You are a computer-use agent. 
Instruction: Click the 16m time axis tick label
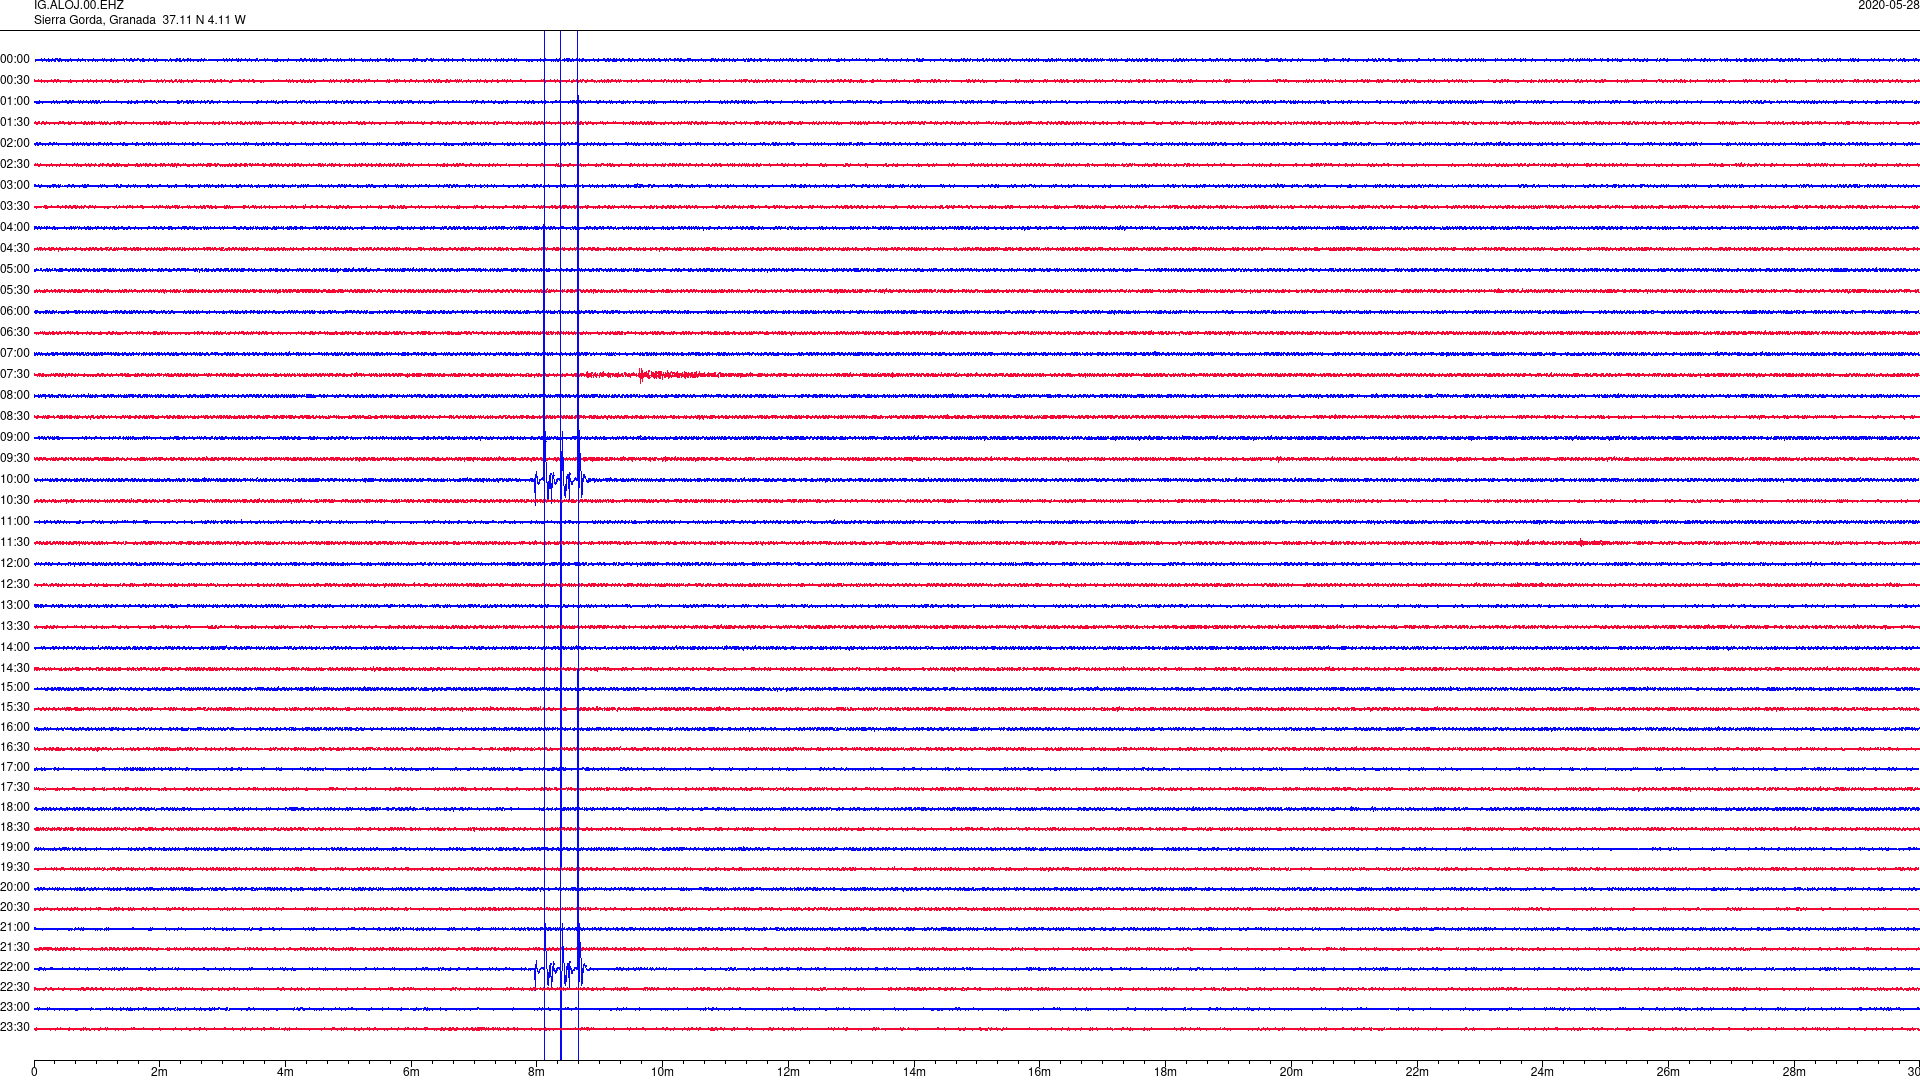click(x=1039, y=1072)
